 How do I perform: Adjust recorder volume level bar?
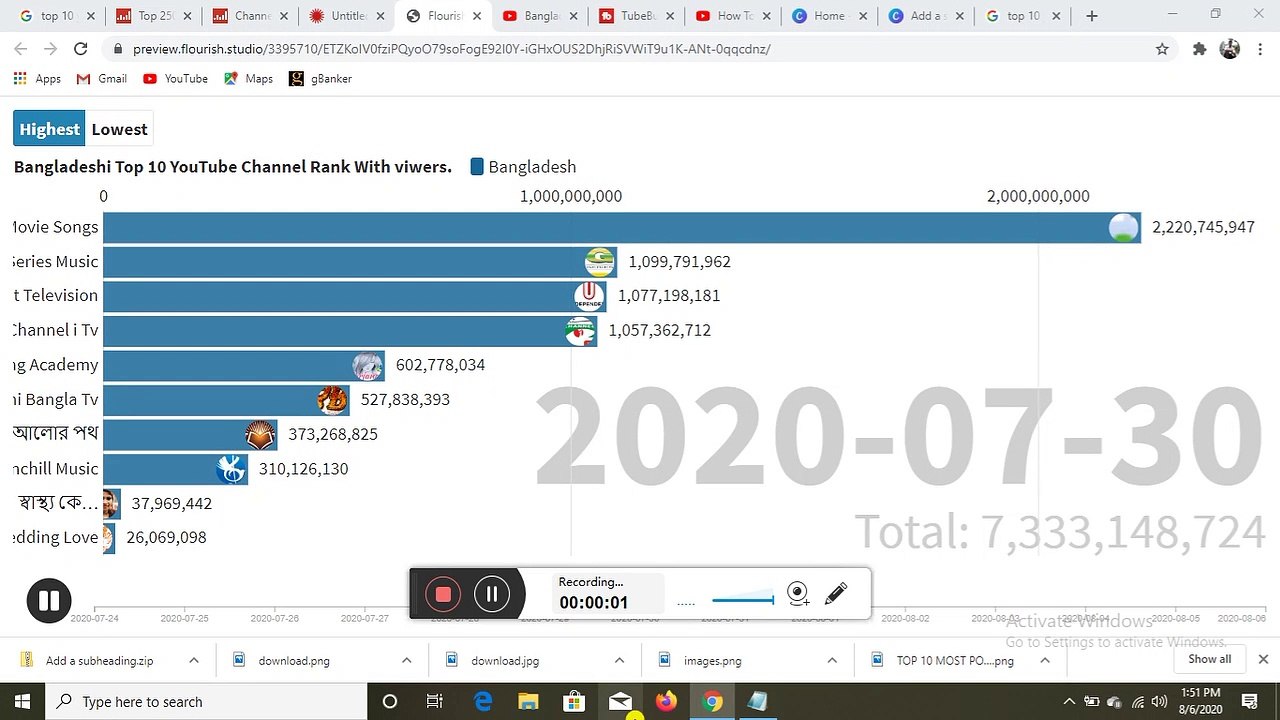pos(743,600)
